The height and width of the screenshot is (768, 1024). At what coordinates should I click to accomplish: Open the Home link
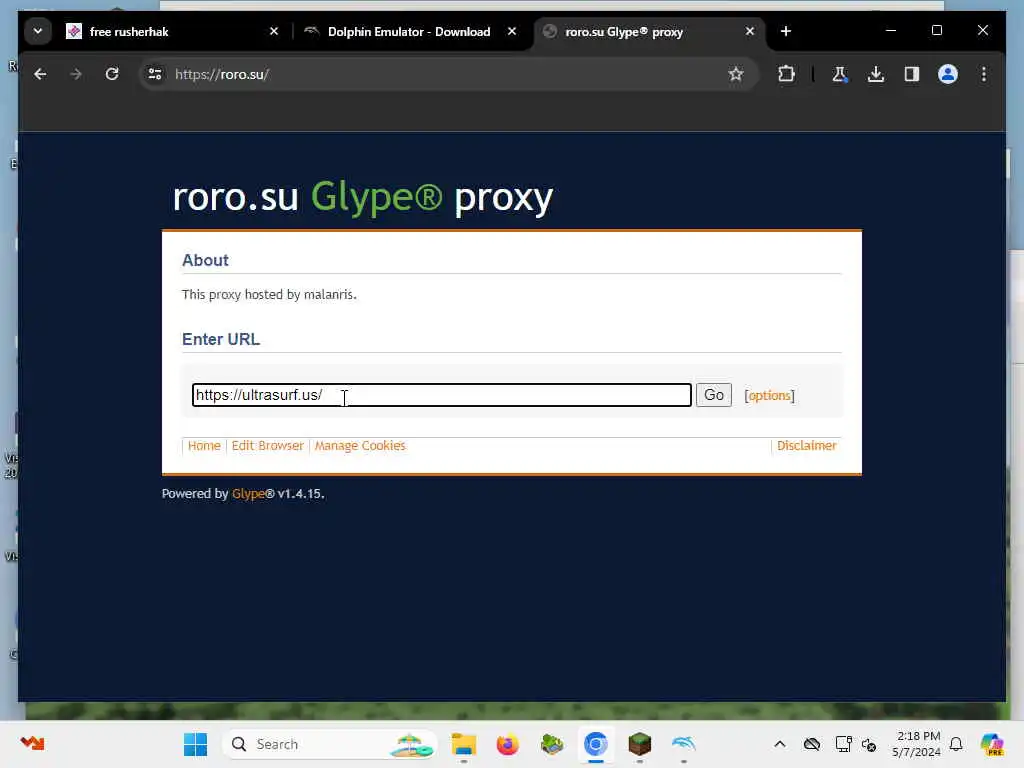click(204, 445)
